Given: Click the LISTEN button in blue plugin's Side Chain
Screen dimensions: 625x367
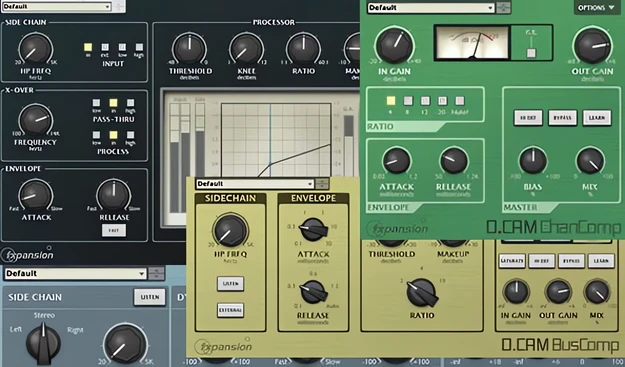Looking at the screenshot, I should 150,297.
